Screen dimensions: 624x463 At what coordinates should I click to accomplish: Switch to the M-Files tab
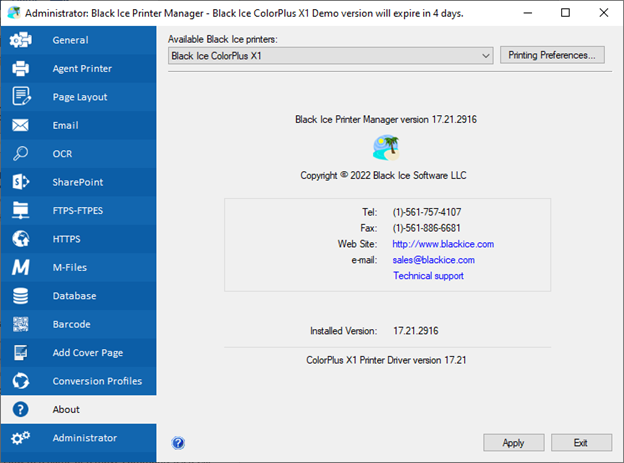pos(79,267)
